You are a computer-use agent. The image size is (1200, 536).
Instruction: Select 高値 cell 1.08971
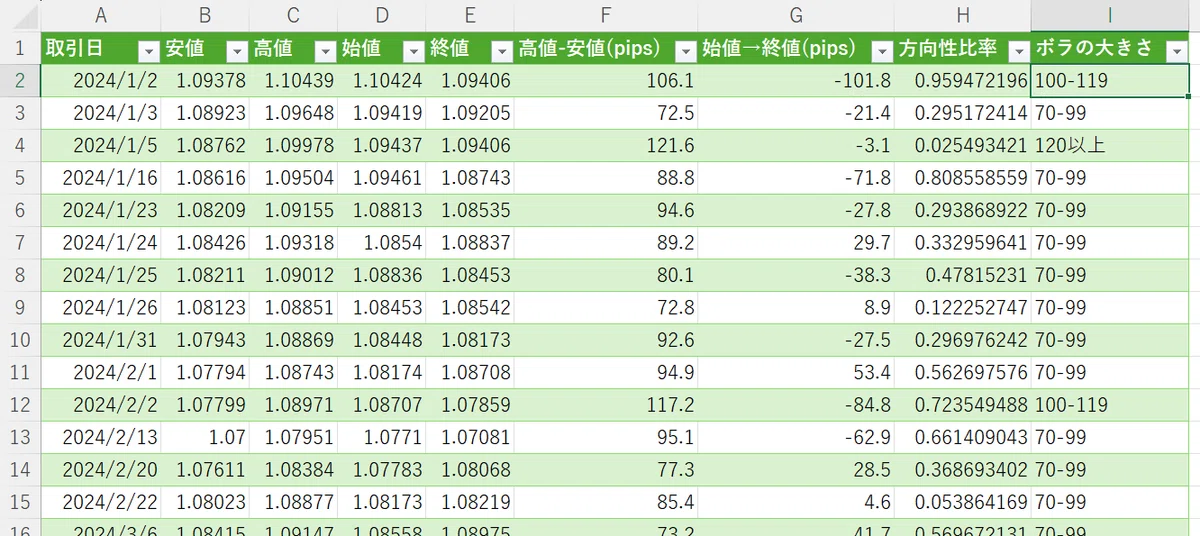point(293,404)
